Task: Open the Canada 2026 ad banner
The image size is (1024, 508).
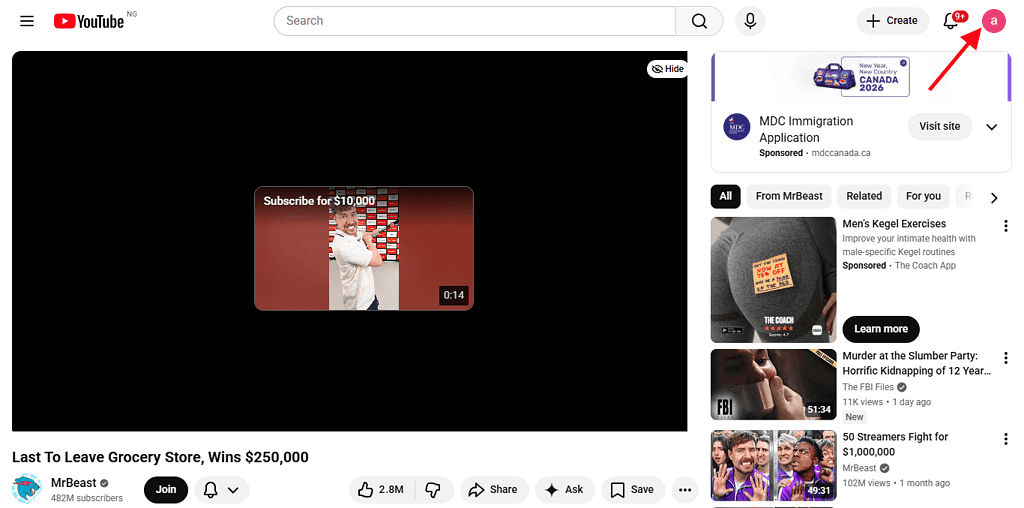Action: (x=861, y=76)
